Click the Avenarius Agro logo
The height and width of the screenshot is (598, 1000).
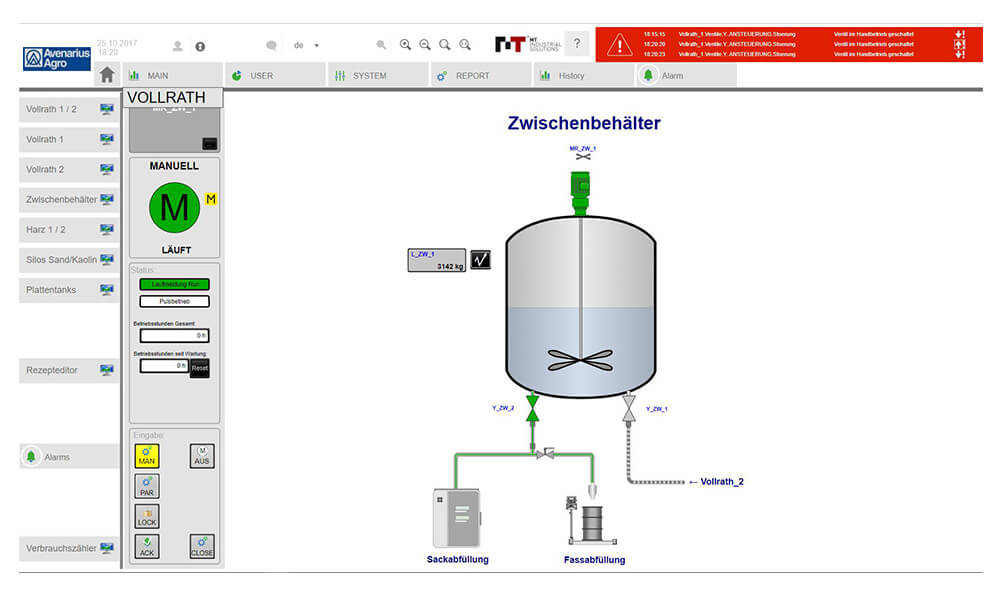tap(57, 58)
